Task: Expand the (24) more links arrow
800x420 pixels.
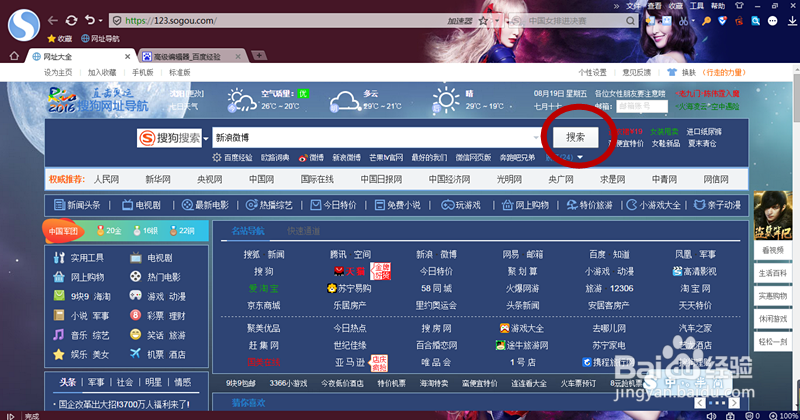Action: [x=580, y=158]
